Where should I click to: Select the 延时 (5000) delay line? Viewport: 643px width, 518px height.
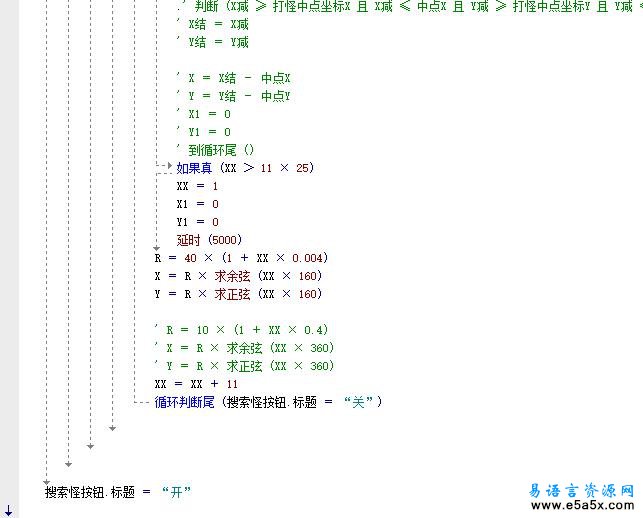click(x=209, y=240)
